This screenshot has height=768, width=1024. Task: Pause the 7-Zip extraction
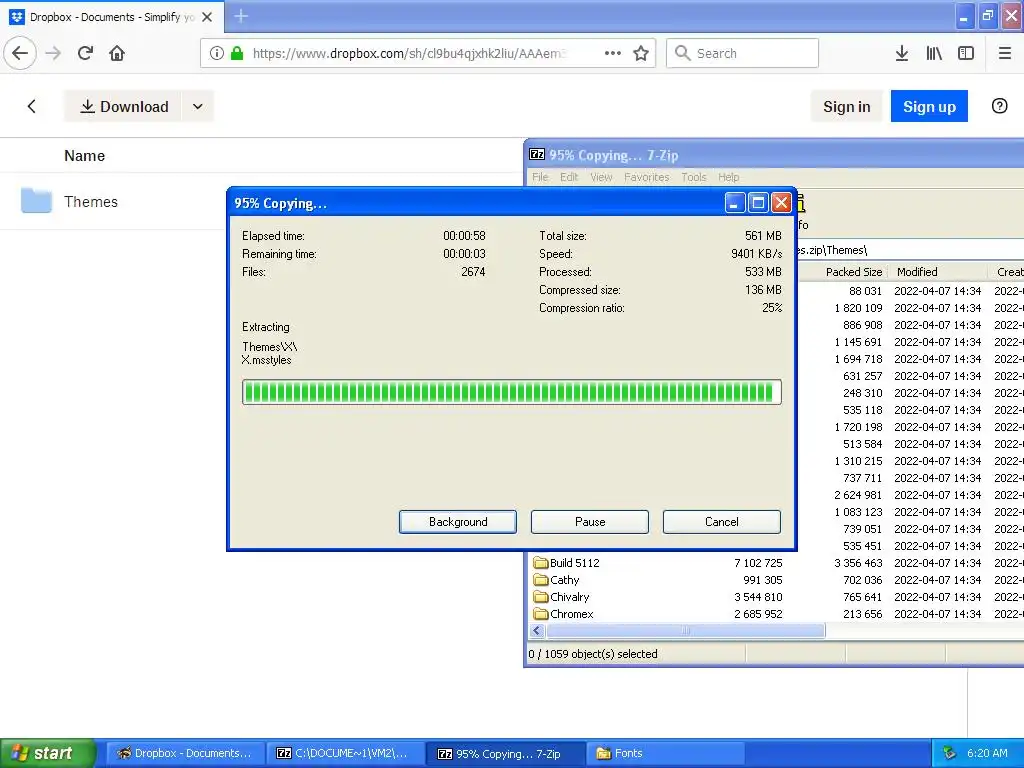(x=590, y=522)
